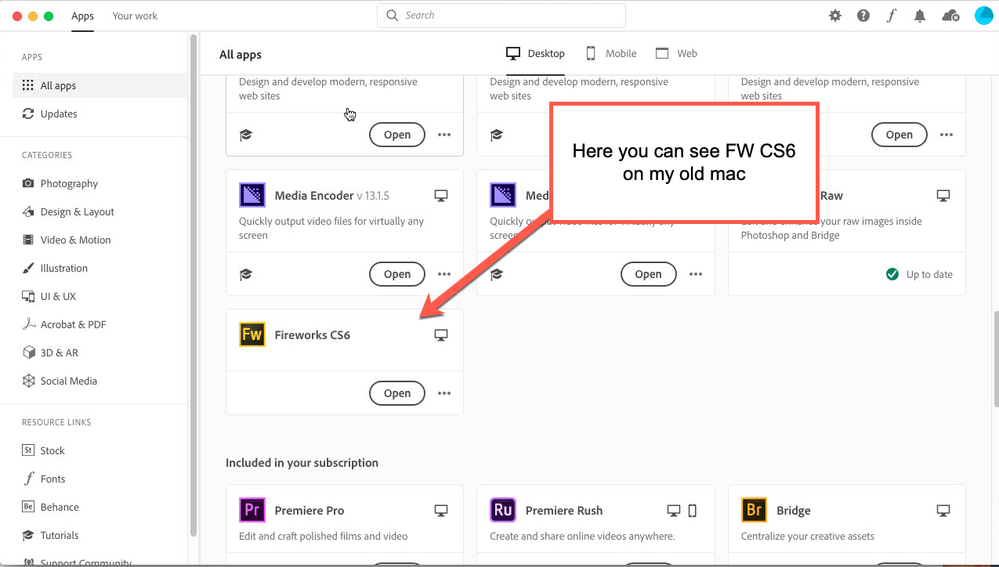Open the settings gear icon
Image resolution: width=999 pixels, height=567 pixels.
click(x=835, y=16)
